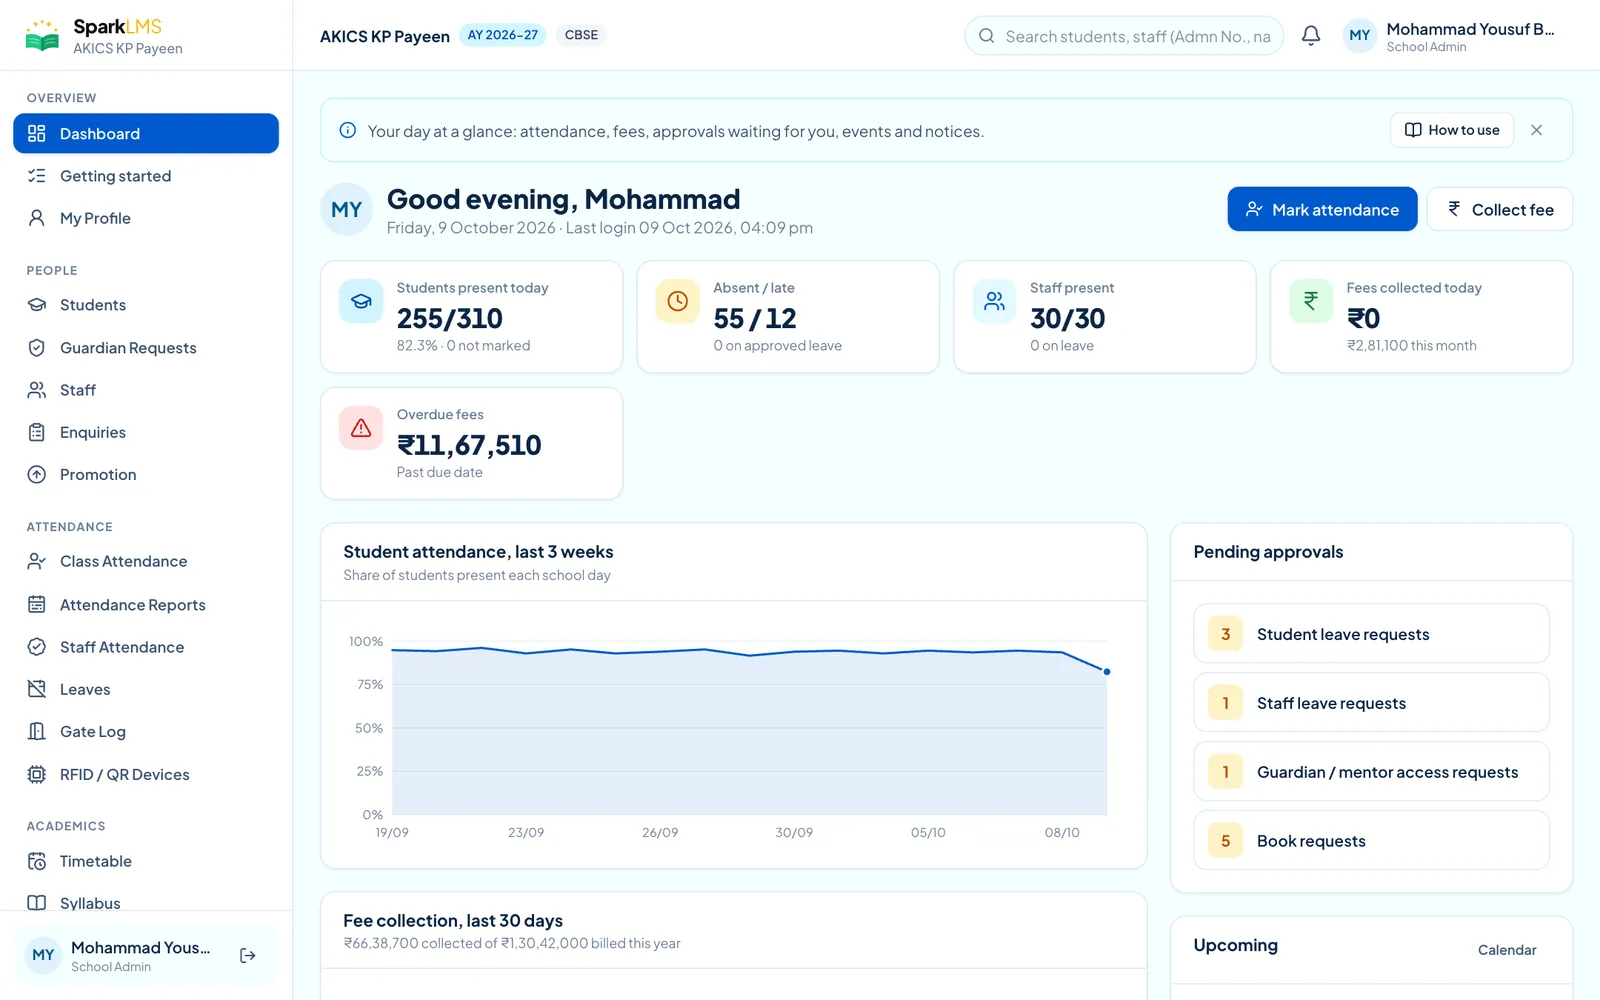Click the Class Attendance icon
Image resolution: width=1600 pixels, height=1000 pixels.
coord(37,561)
